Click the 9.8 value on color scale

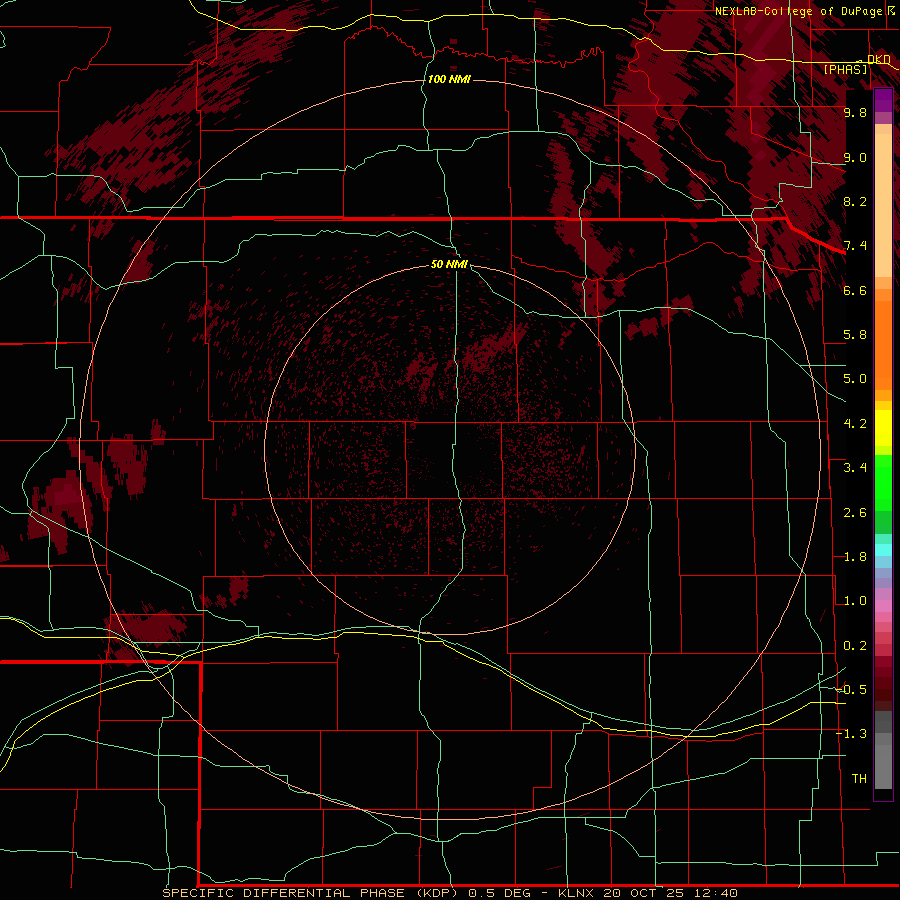[x=855, y=112]
